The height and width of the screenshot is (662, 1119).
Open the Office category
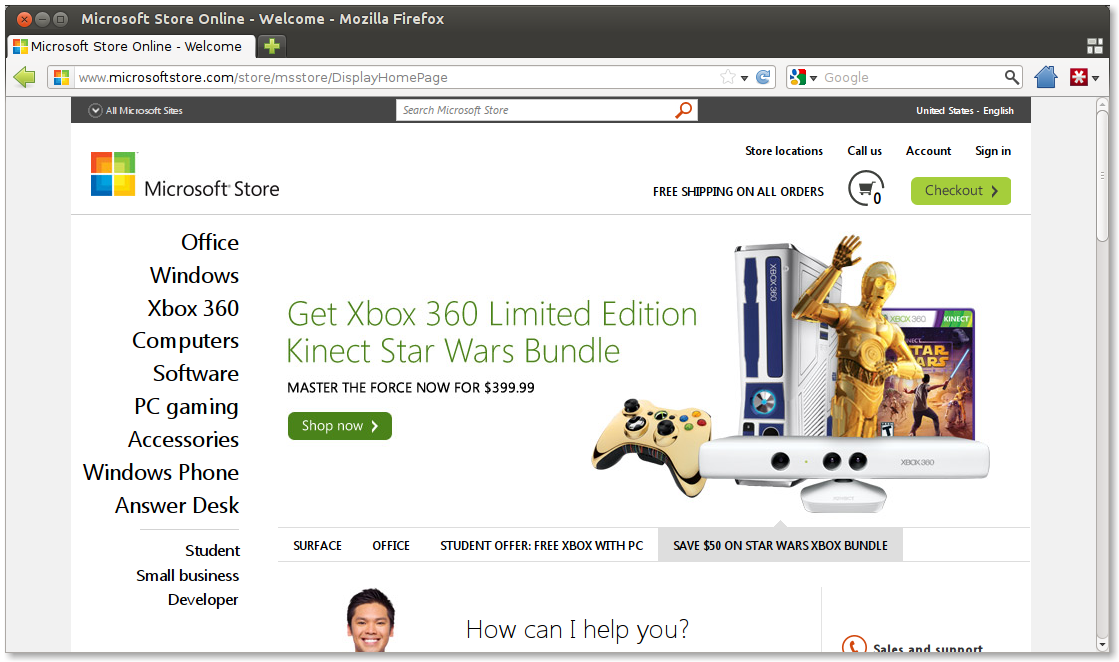[x=210, y=243]
